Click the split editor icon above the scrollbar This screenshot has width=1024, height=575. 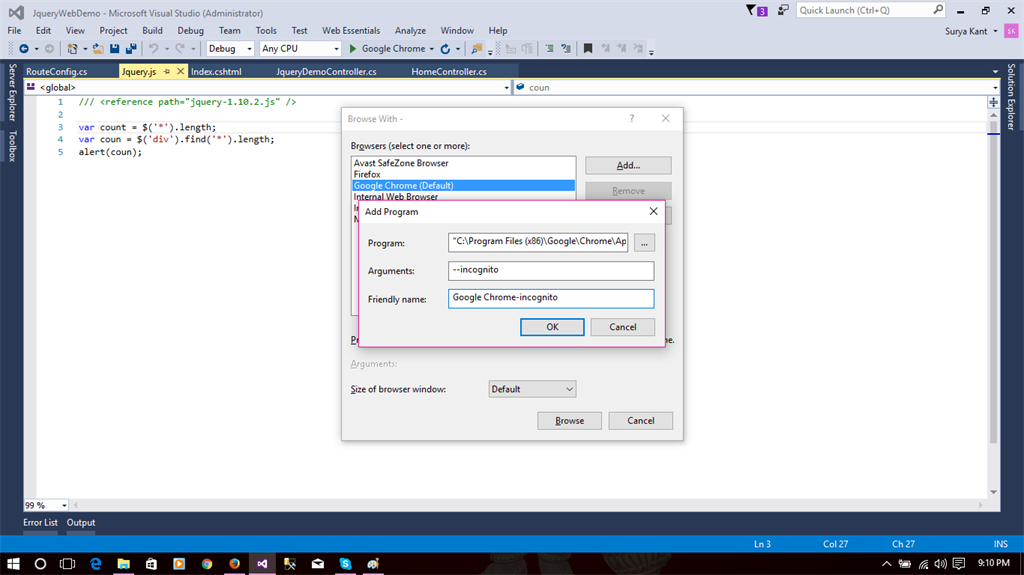click(x=993, y=102)
